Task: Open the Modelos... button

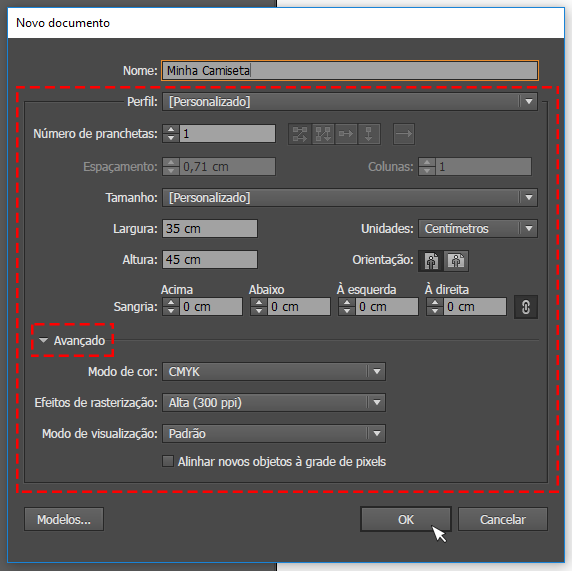Action: point(64,519)
